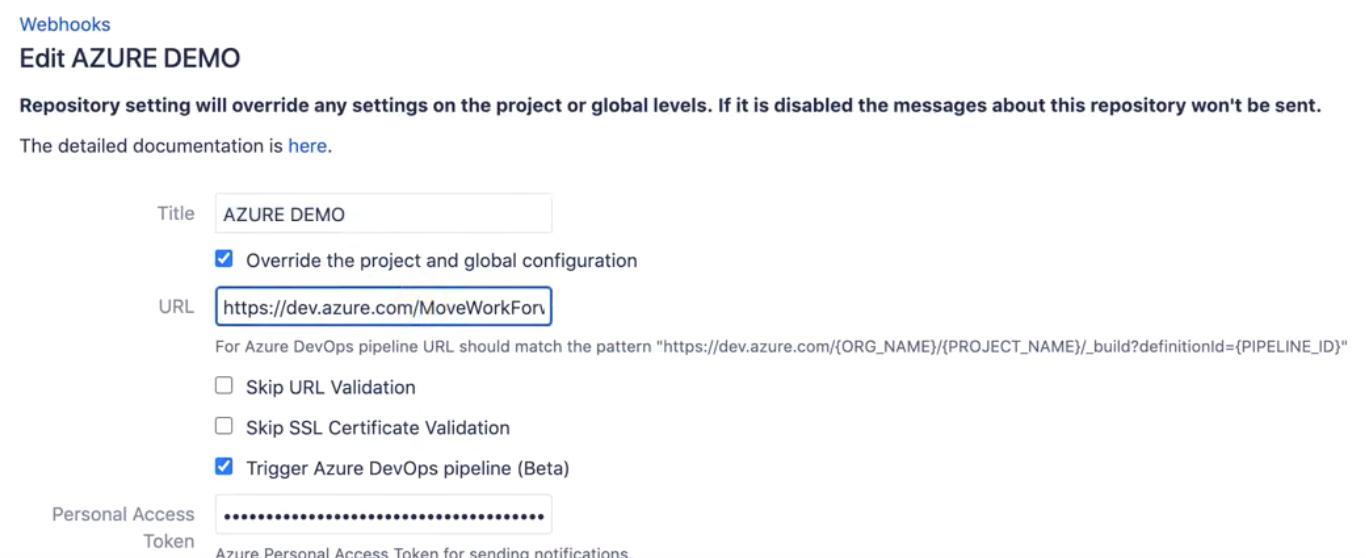Disable the Trigger Azure DevOps pipeline checkbox
Image resolution: width=1366 pixels, height=558 pixels.
(224, 467)
